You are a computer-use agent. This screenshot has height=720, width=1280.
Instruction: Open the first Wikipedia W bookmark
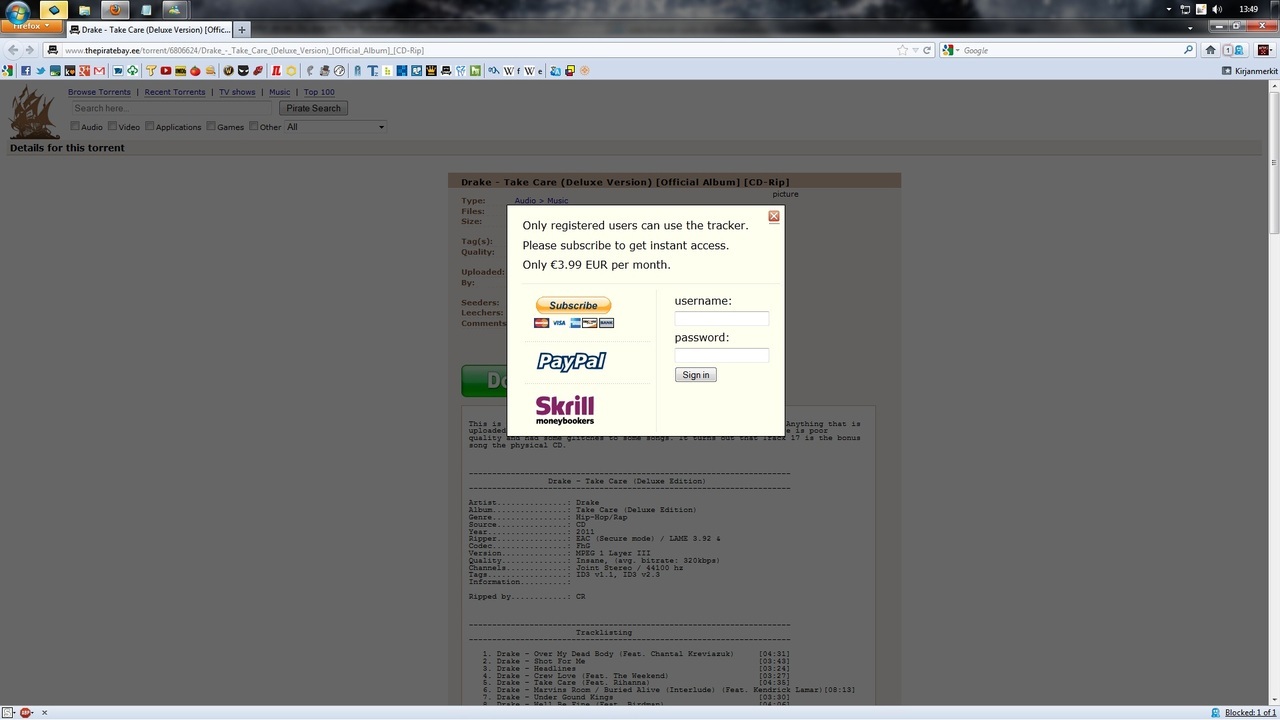(x=509, y=71)
